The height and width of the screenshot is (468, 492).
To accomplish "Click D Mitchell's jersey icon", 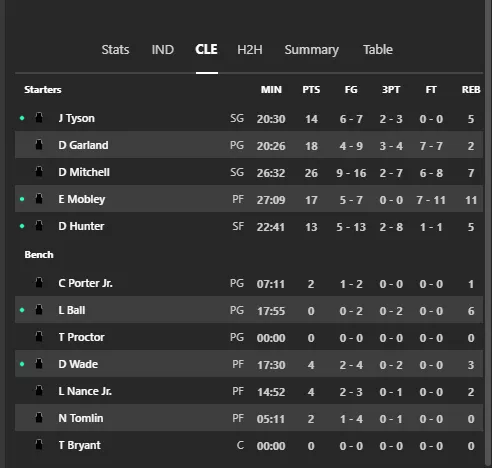I will 39,172.
